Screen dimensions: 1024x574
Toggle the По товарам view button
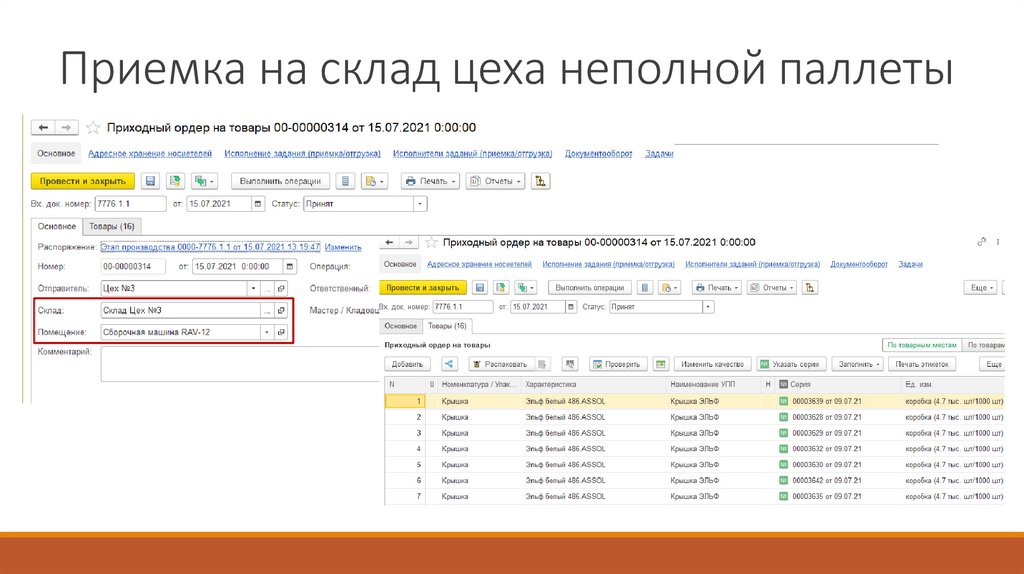pyautogui.click(x=984, y=345)
